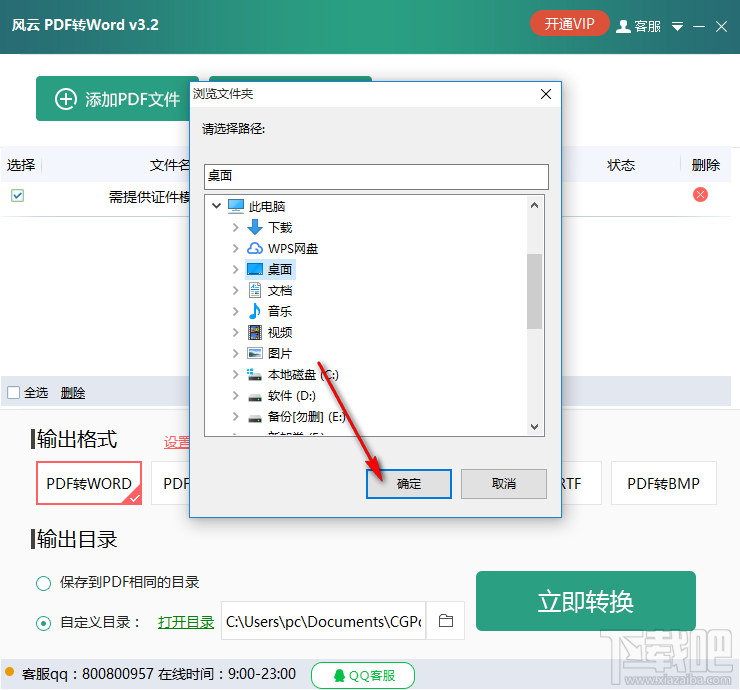The image size is (740, 690).
Task: Click the 删除 column header
Action: [x=706, y=165]
